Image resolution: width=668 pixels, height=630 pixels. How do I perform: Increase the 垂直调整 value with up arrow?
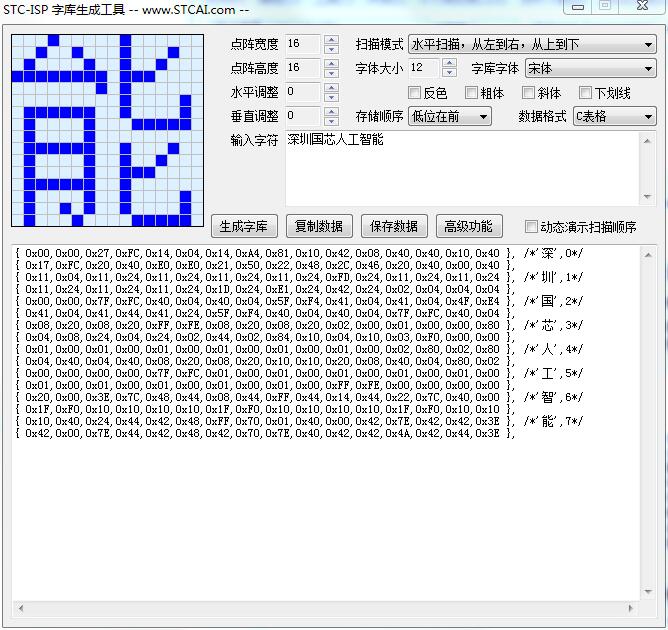pos(331,112)
